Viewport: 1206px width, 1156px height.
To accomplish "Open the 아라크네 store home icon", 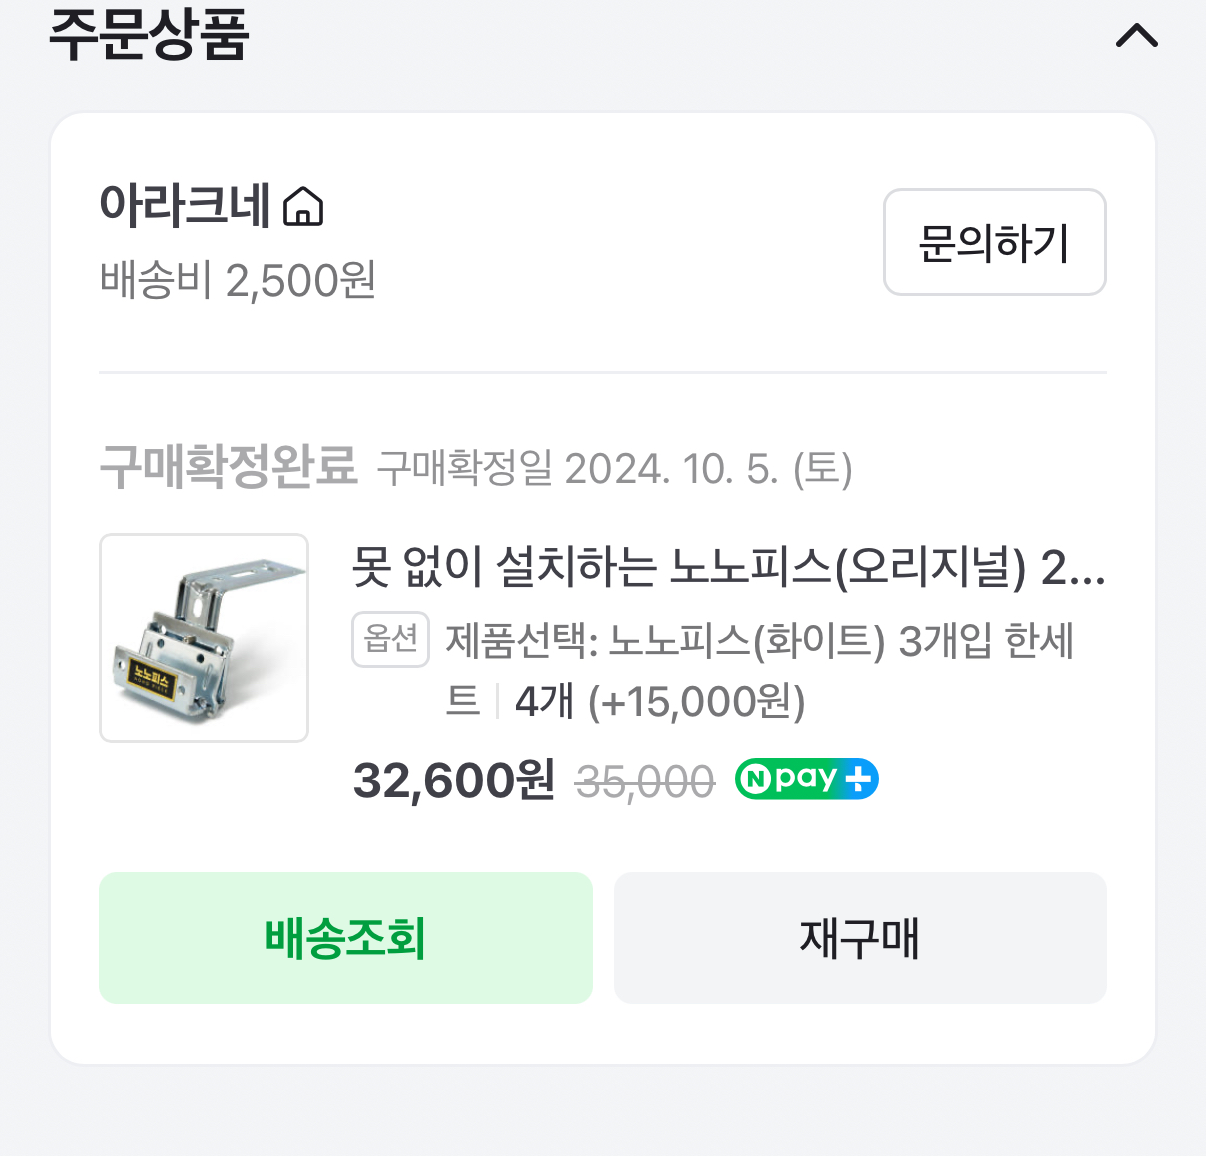I will [x=303, y=207].
